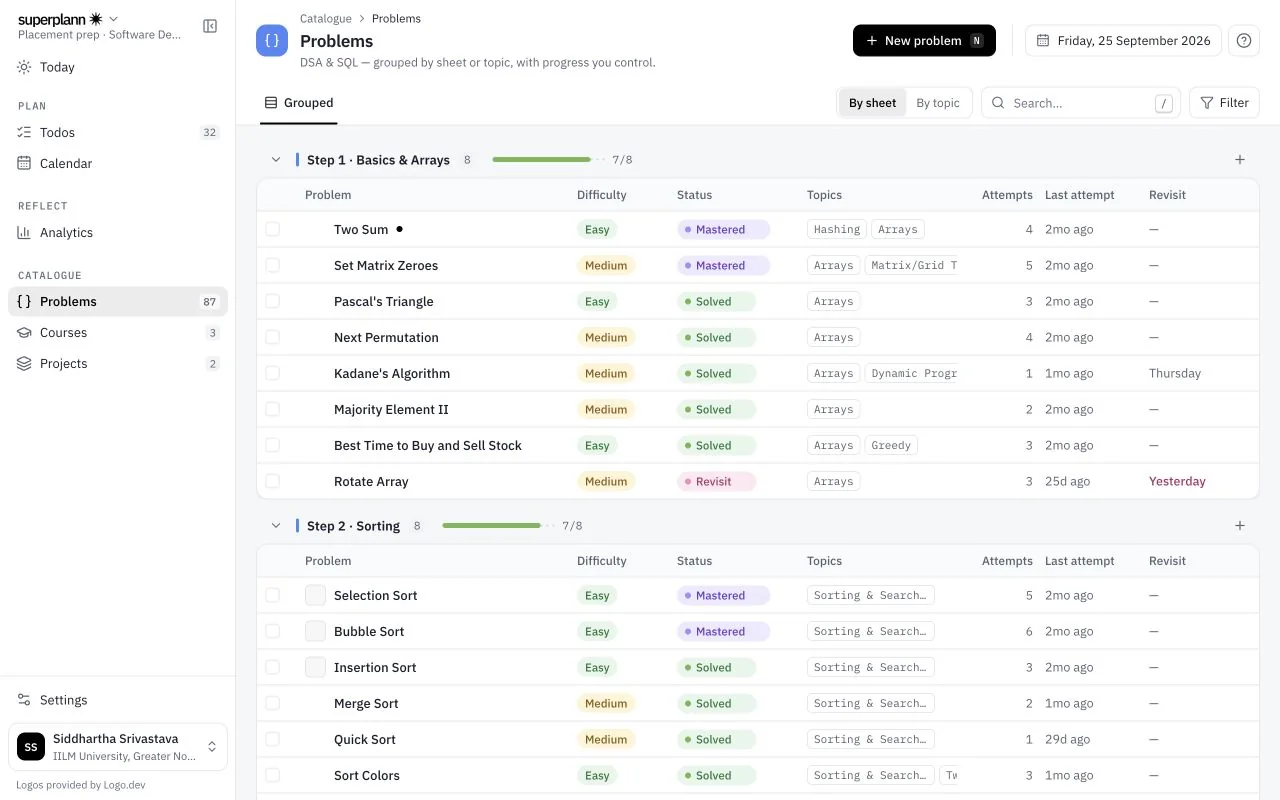Open Courses in sidebar

click(x=118, y=332)
